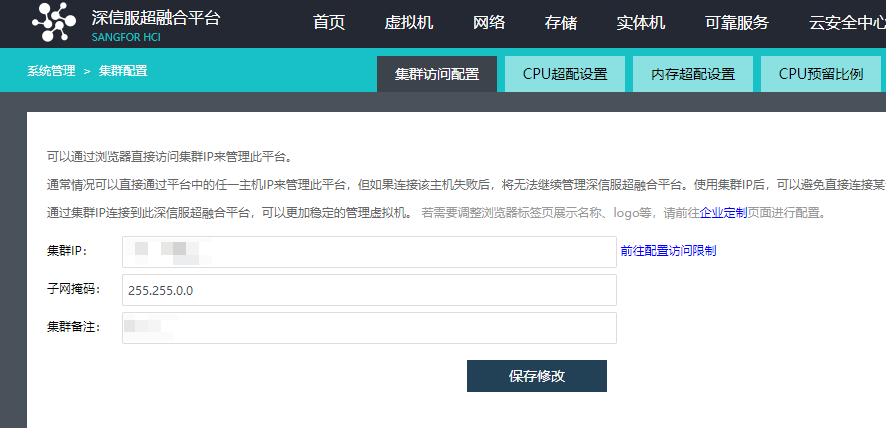
Task: Switch to the CPU超配设置 tab
Action: pos(565,74)
